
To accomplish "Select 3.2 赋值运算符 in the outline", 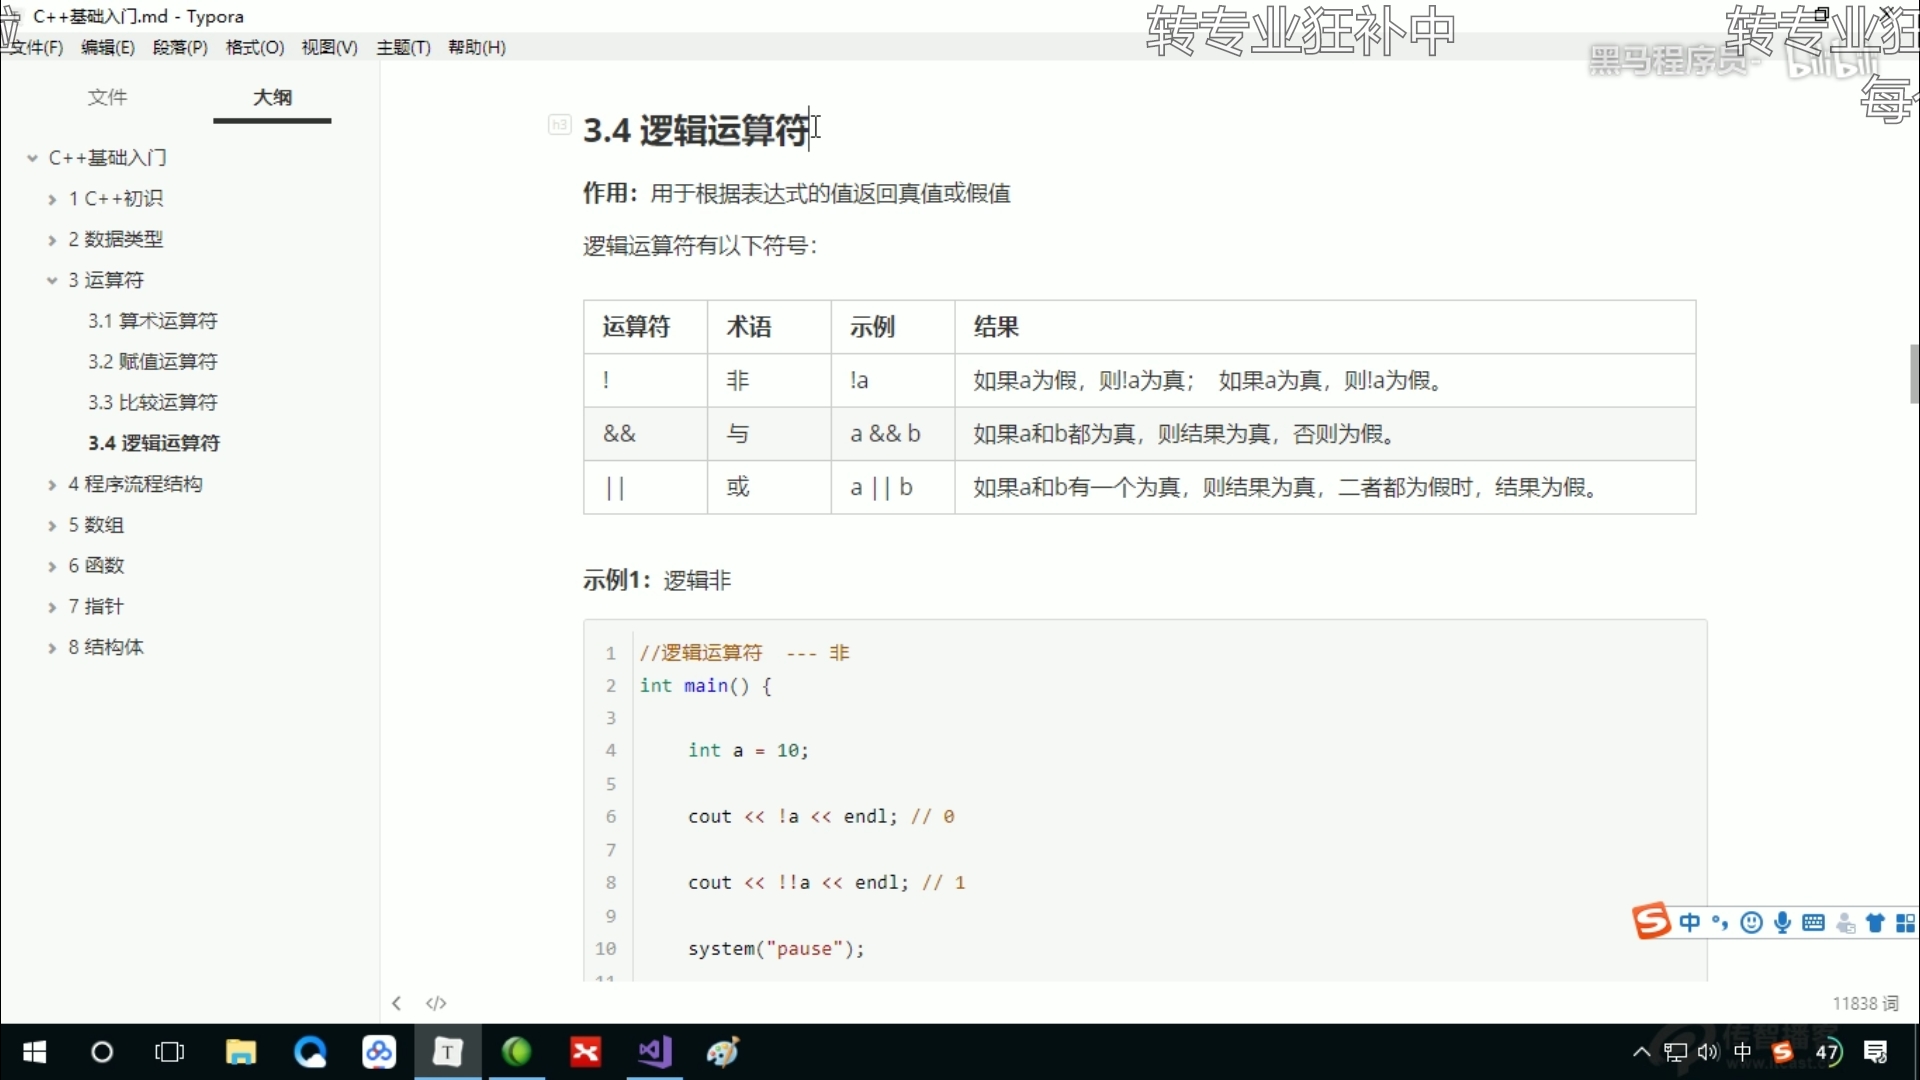I will coord(153,361).
